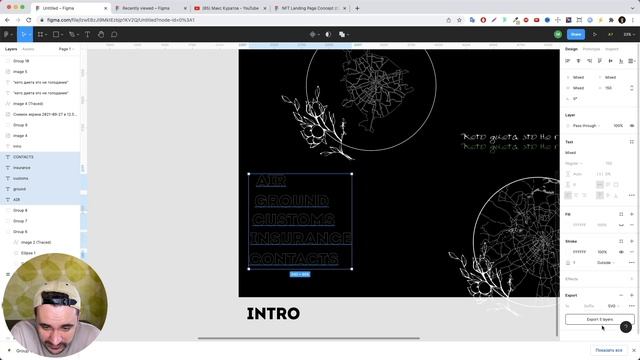Open the stroke Outside position dropdown
The width and height of the screenshot is (640, 360).
[606, 262]
